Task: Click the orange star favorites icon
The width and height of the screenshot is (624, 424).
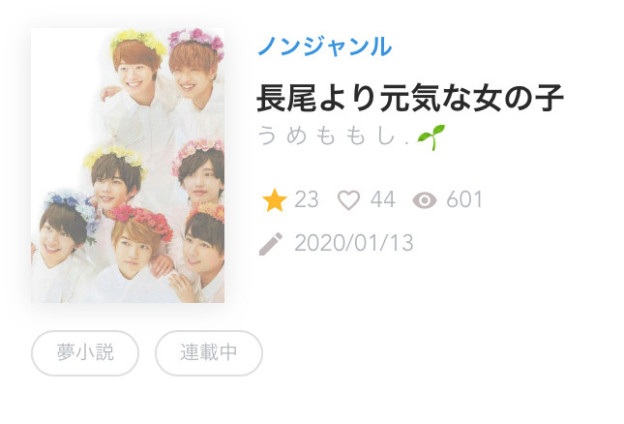Action: (x=275, y=200)
